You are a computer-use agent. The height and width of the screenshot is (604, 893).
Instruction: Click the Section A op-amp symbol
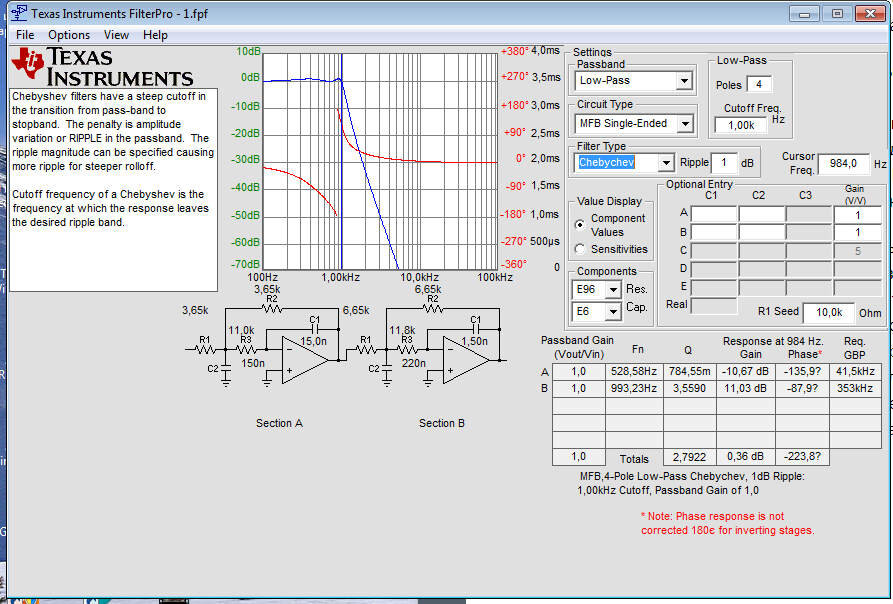[x=305, y=360]
